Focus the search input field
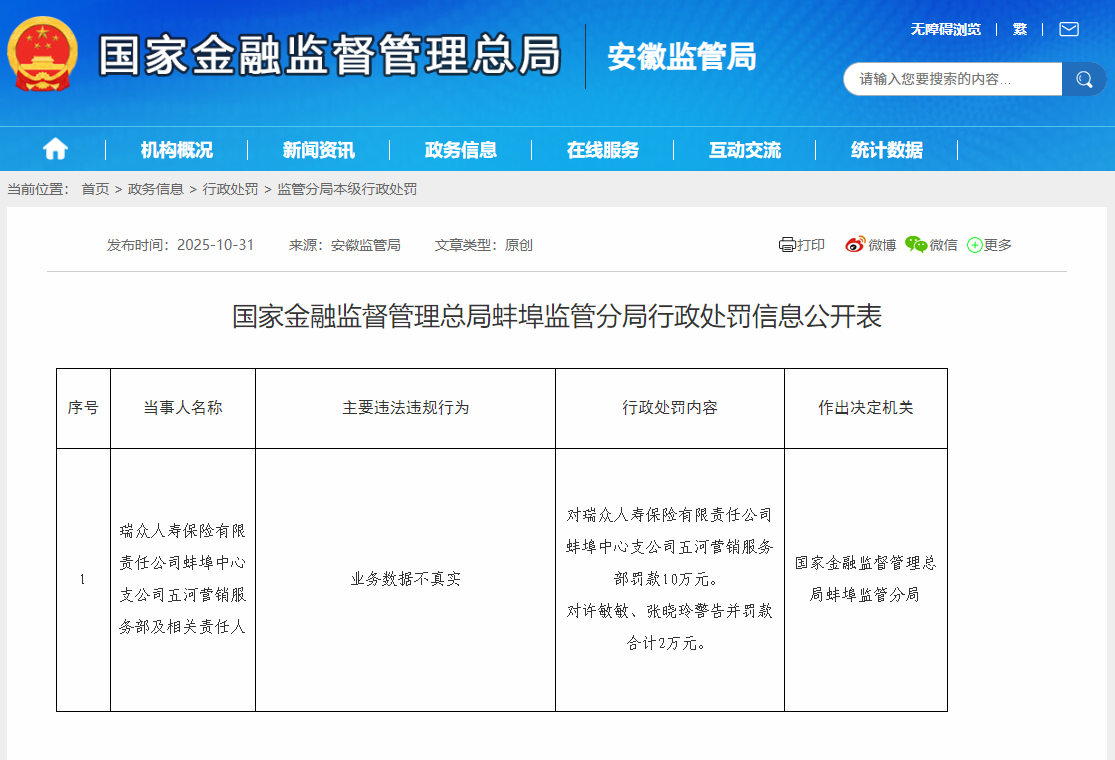 click(x=953, y=79)
